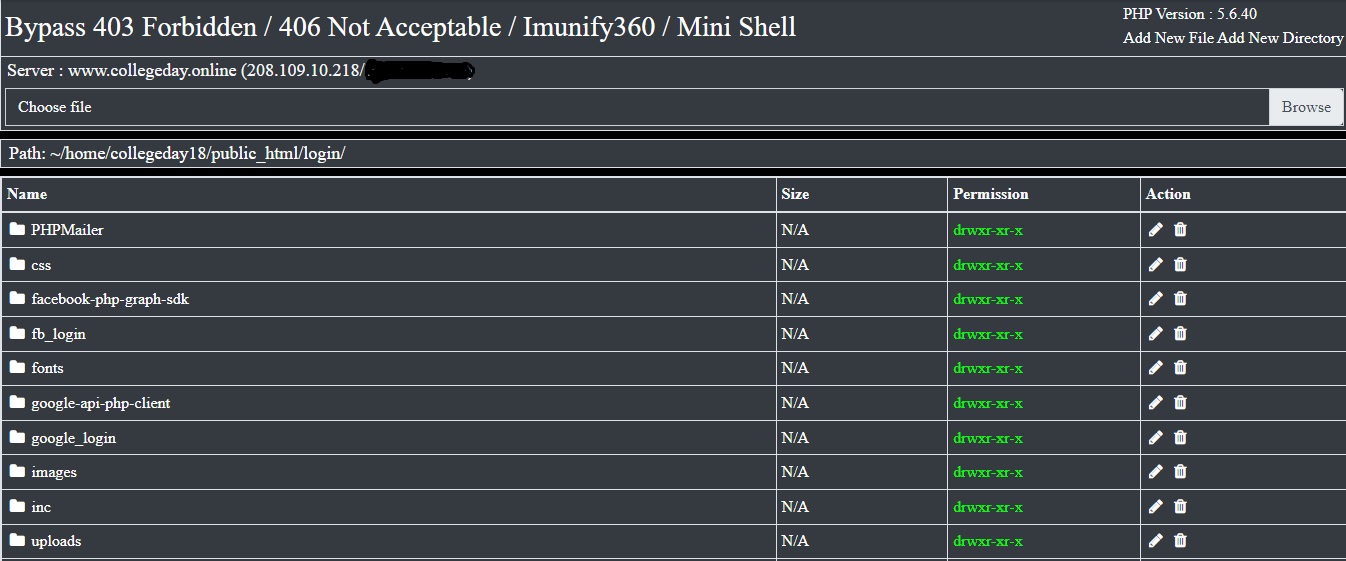
Task: Click the trash icon in images row
Action: [1180, 472]
